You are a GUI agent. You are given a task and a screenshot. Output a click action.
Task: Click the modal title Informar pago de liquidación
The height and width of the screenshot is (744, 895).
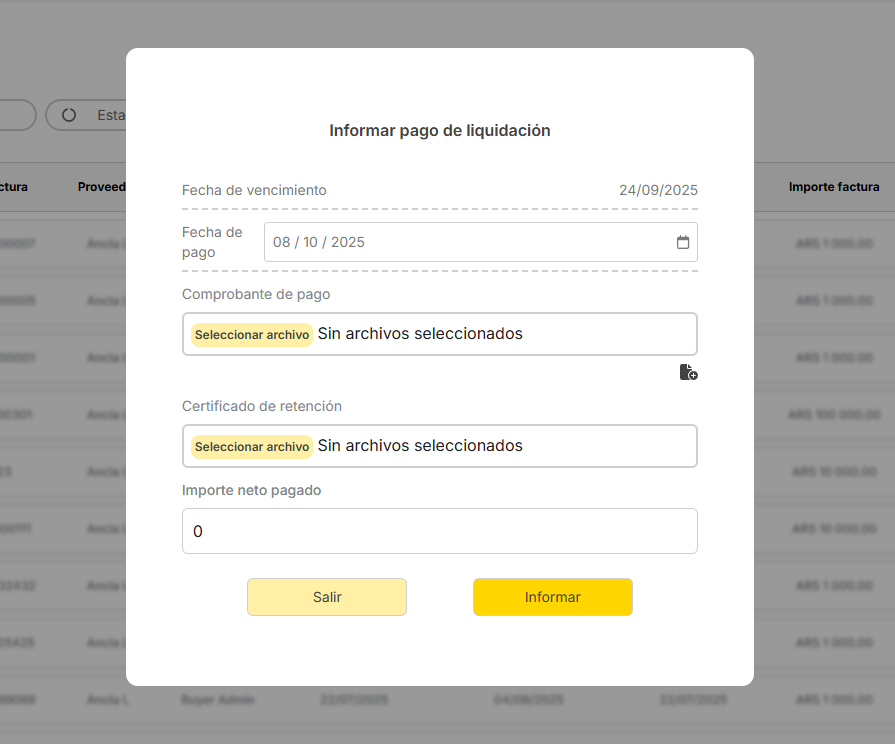pyautogui.click(x=439, y=131)
